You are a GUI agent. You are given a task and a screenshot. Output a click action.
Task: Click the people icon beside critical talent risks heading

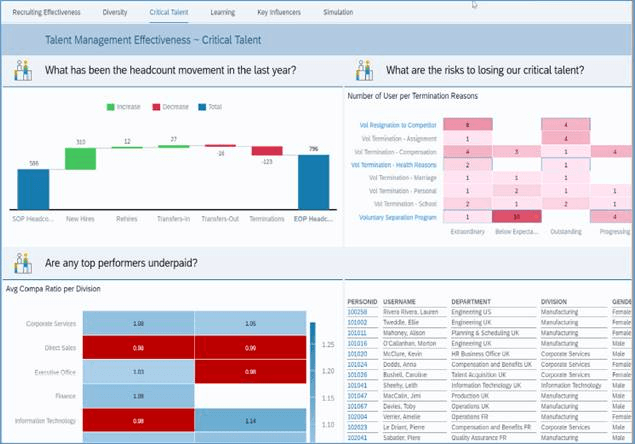[x=364, y=70]
